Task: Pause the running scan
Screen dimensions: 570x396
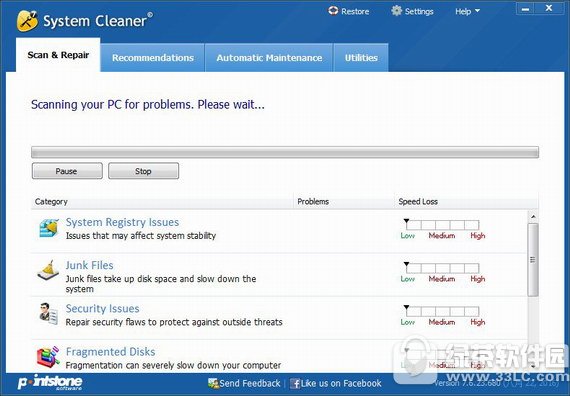Action: pyautogui.click(x=67, y=171)
